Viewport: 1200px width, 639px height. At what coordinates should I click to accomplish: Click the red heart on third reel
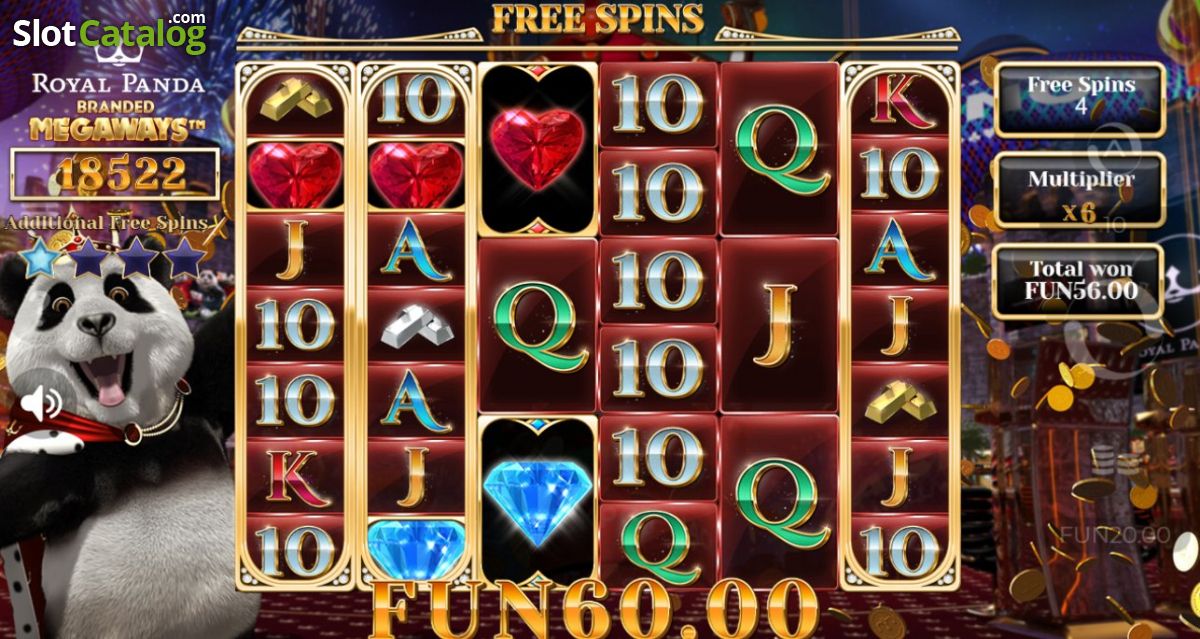tap(539, 148)
